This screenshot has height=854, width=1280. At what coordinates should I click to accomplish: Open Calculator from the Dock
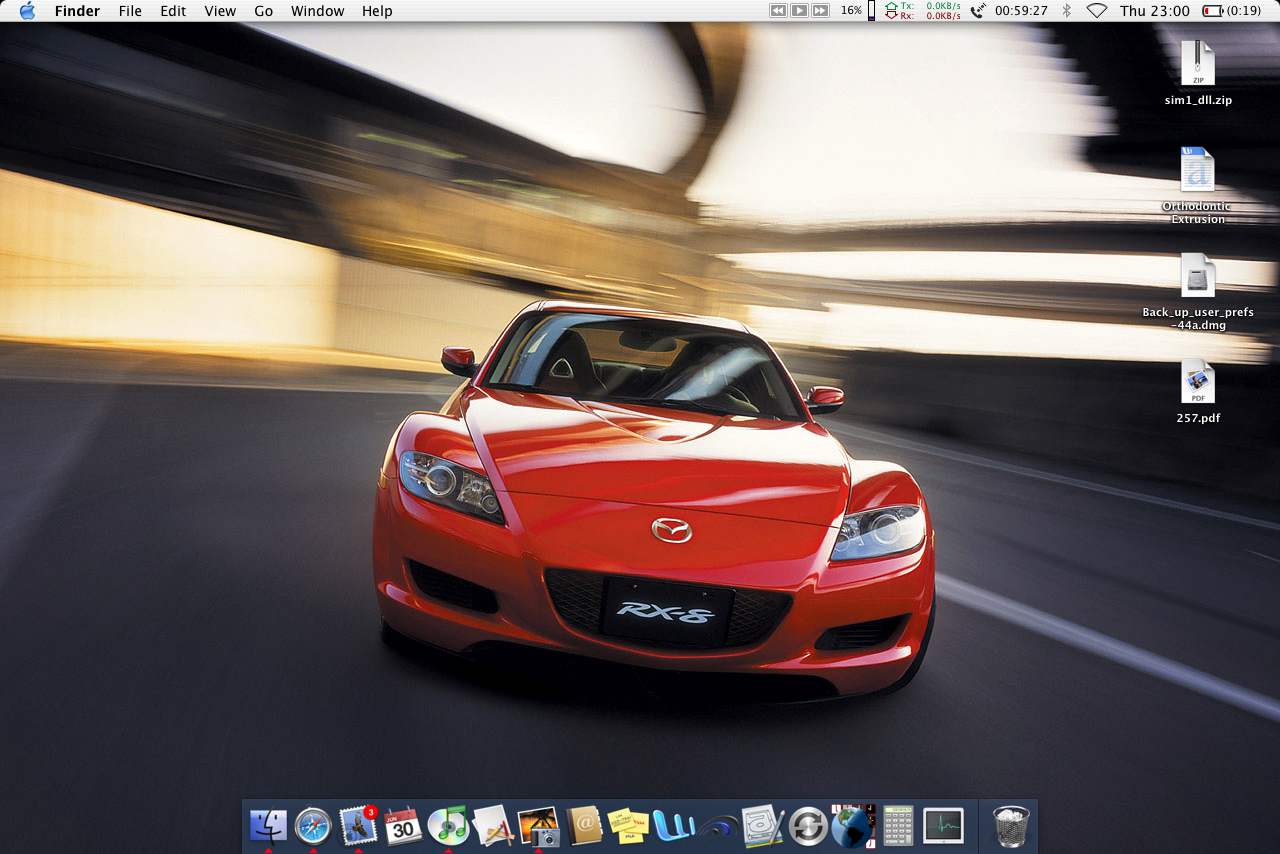[898, 826]
